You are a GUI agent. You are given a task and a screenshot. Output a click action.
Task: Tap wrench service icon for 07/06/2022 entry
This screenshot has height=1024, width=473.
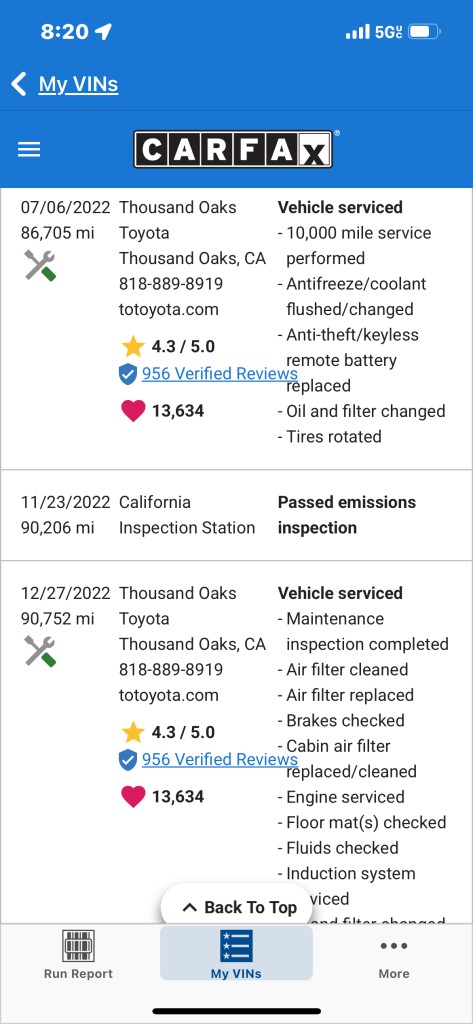coord(40,266)
